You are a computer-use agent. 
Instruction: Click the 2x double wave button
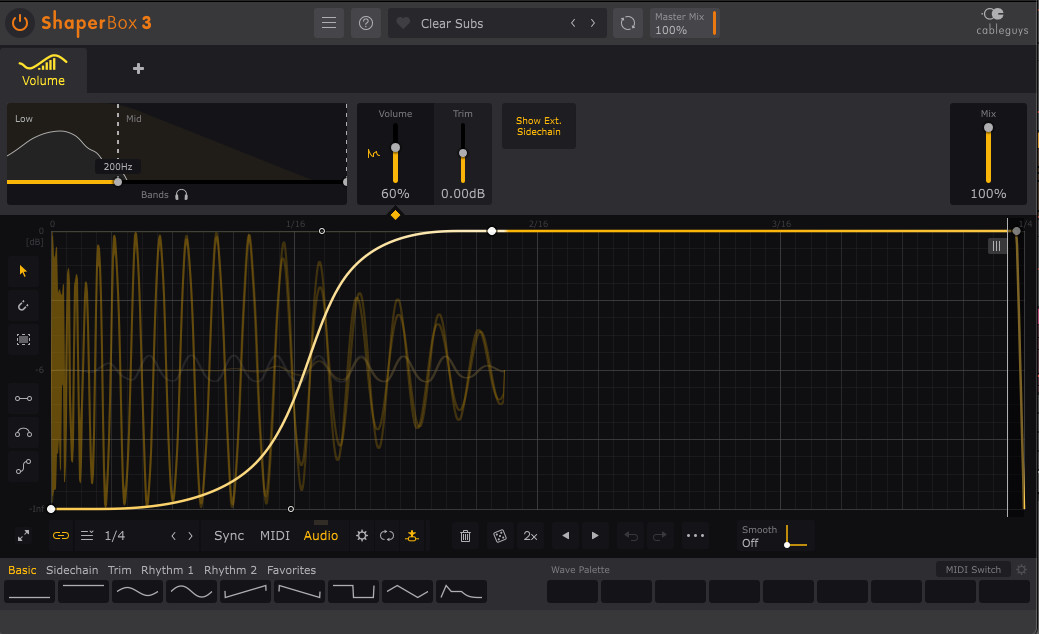pyautogui.click(x=530, y=535)
